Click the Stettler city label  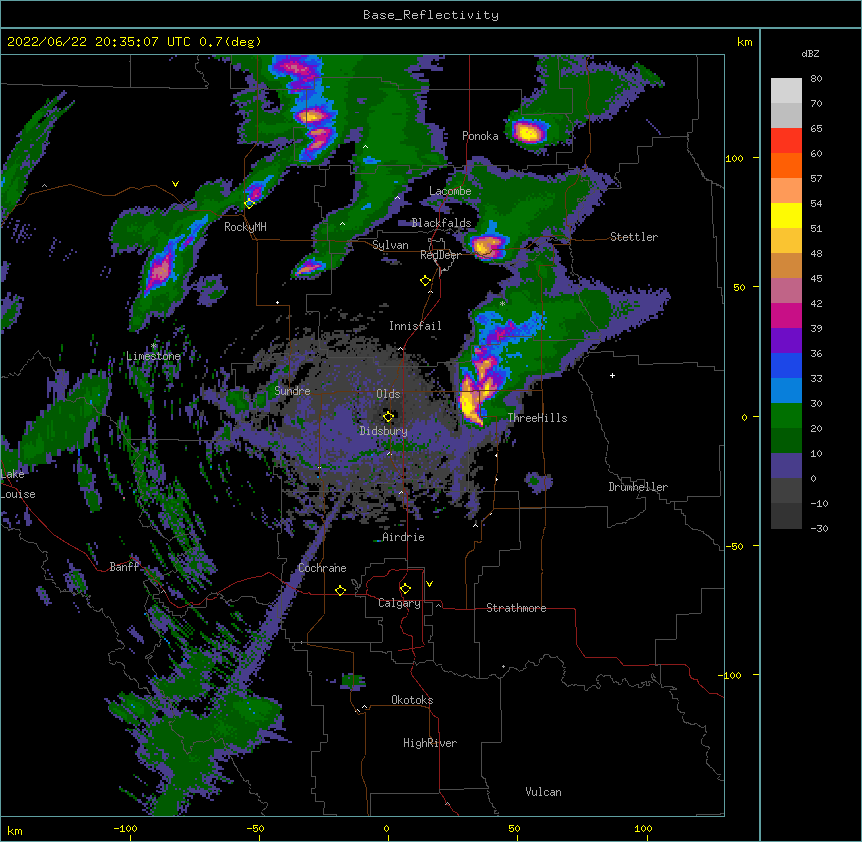634,237
